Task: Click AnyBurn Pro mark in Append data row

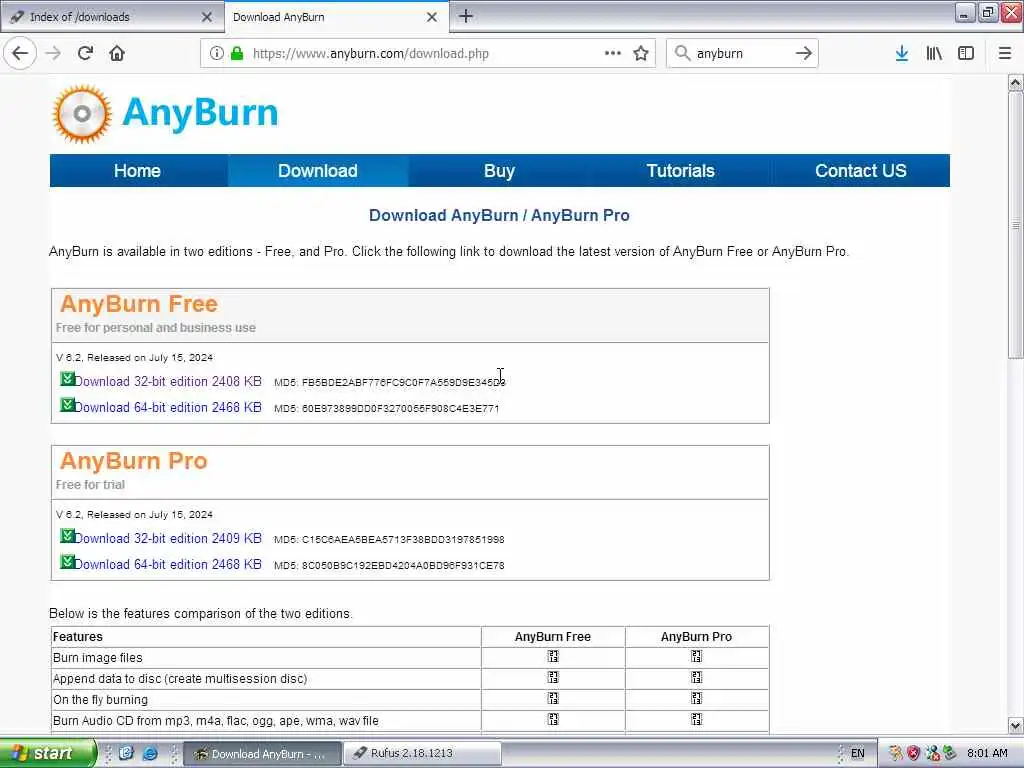Action: [696, 678]
